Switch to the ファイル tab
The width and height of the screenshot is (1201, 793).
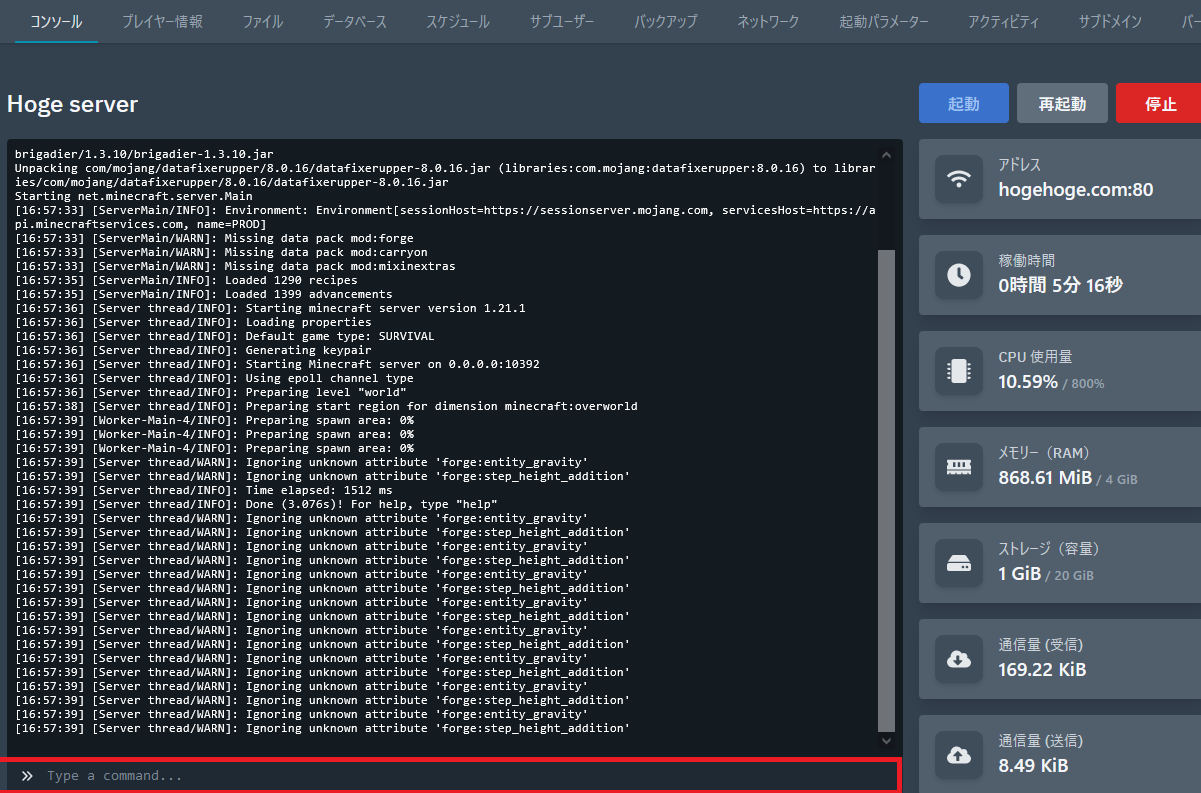263,21
